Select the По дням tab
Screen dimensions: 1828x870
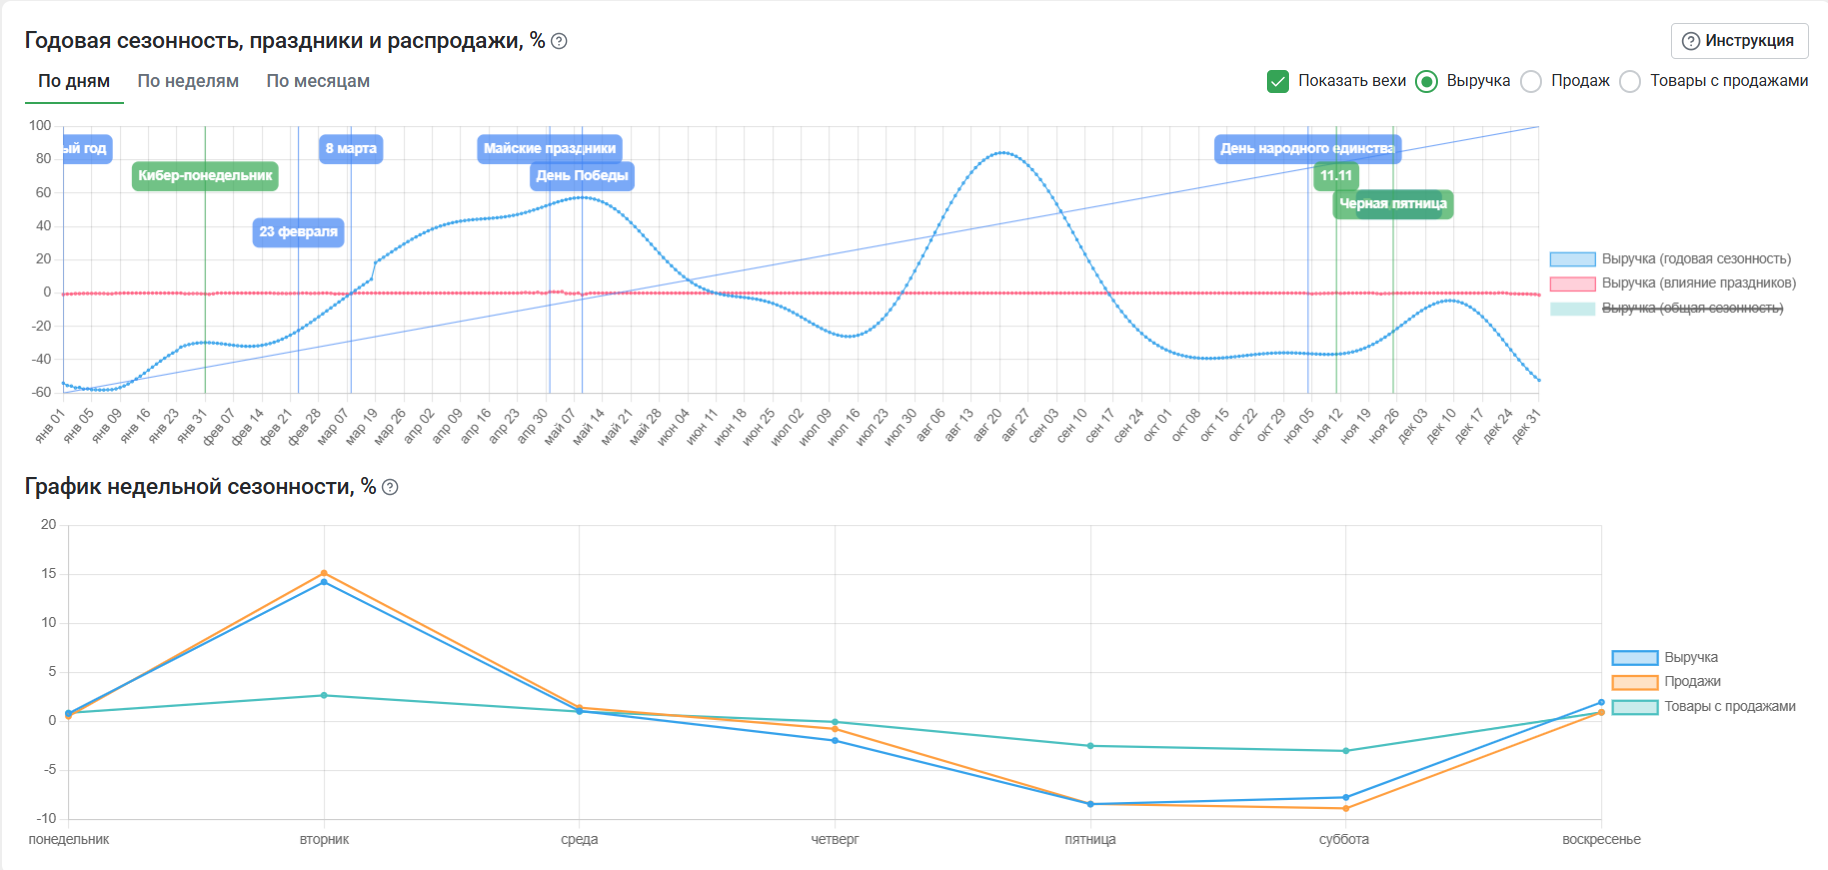pos(74,81)
